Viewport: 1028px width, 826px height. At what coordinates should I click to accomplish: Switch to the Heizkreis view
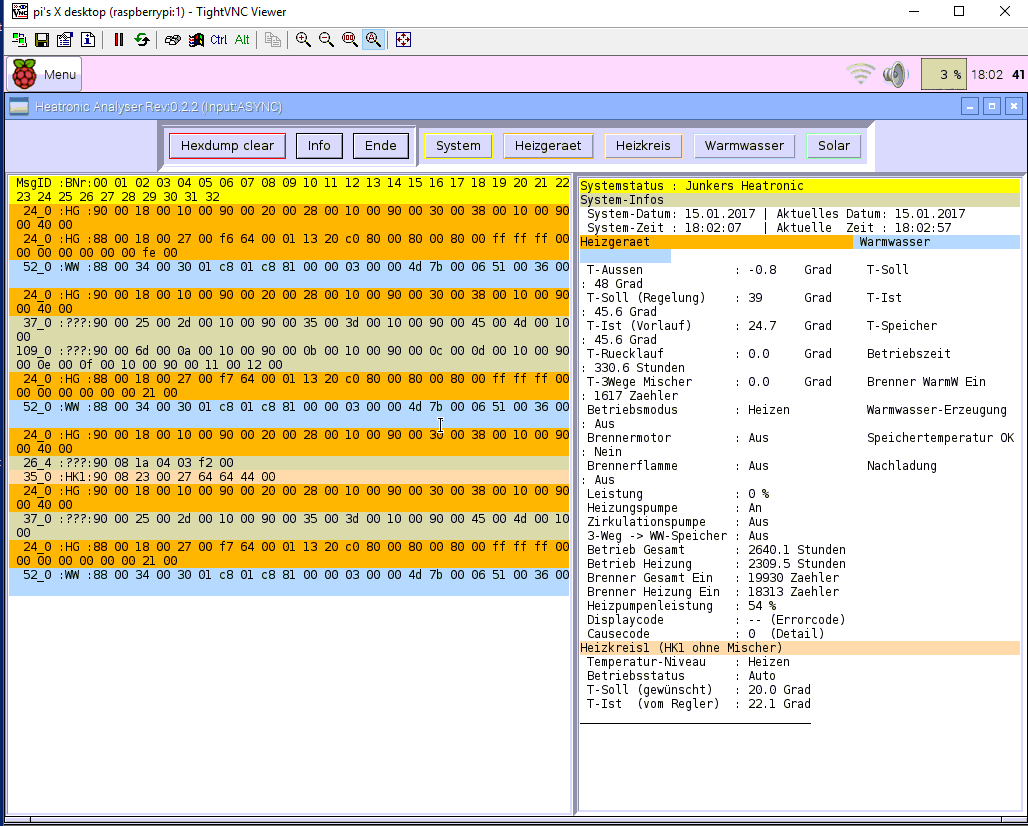[643, 146]
